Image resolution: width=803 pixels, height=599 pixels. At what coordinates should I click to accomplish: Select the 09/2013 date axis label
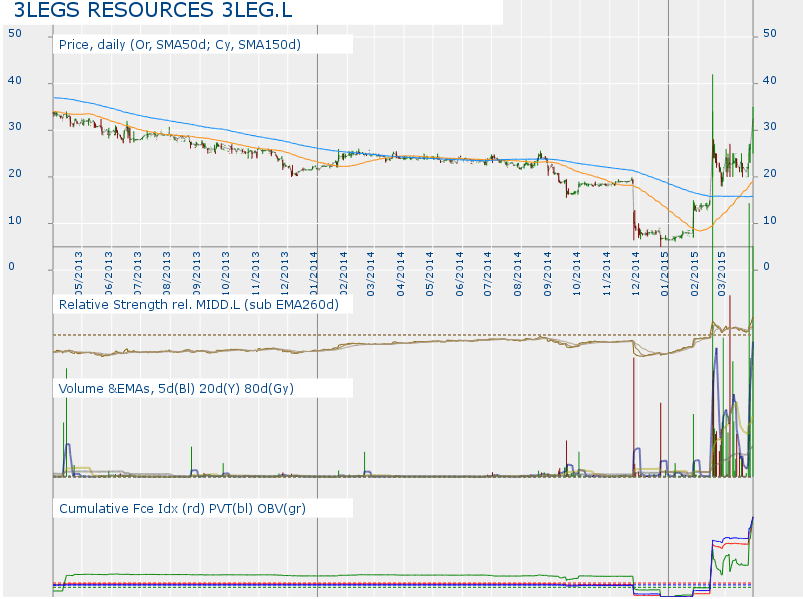pos(197,274)
